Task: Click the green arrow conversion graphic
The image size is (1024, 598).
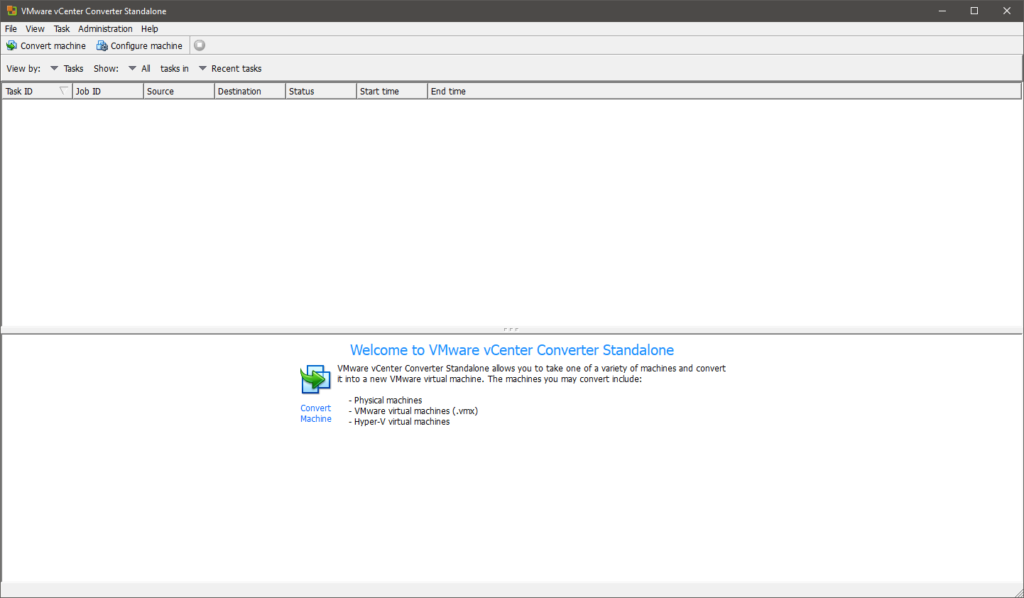Action: coord(316,379)
